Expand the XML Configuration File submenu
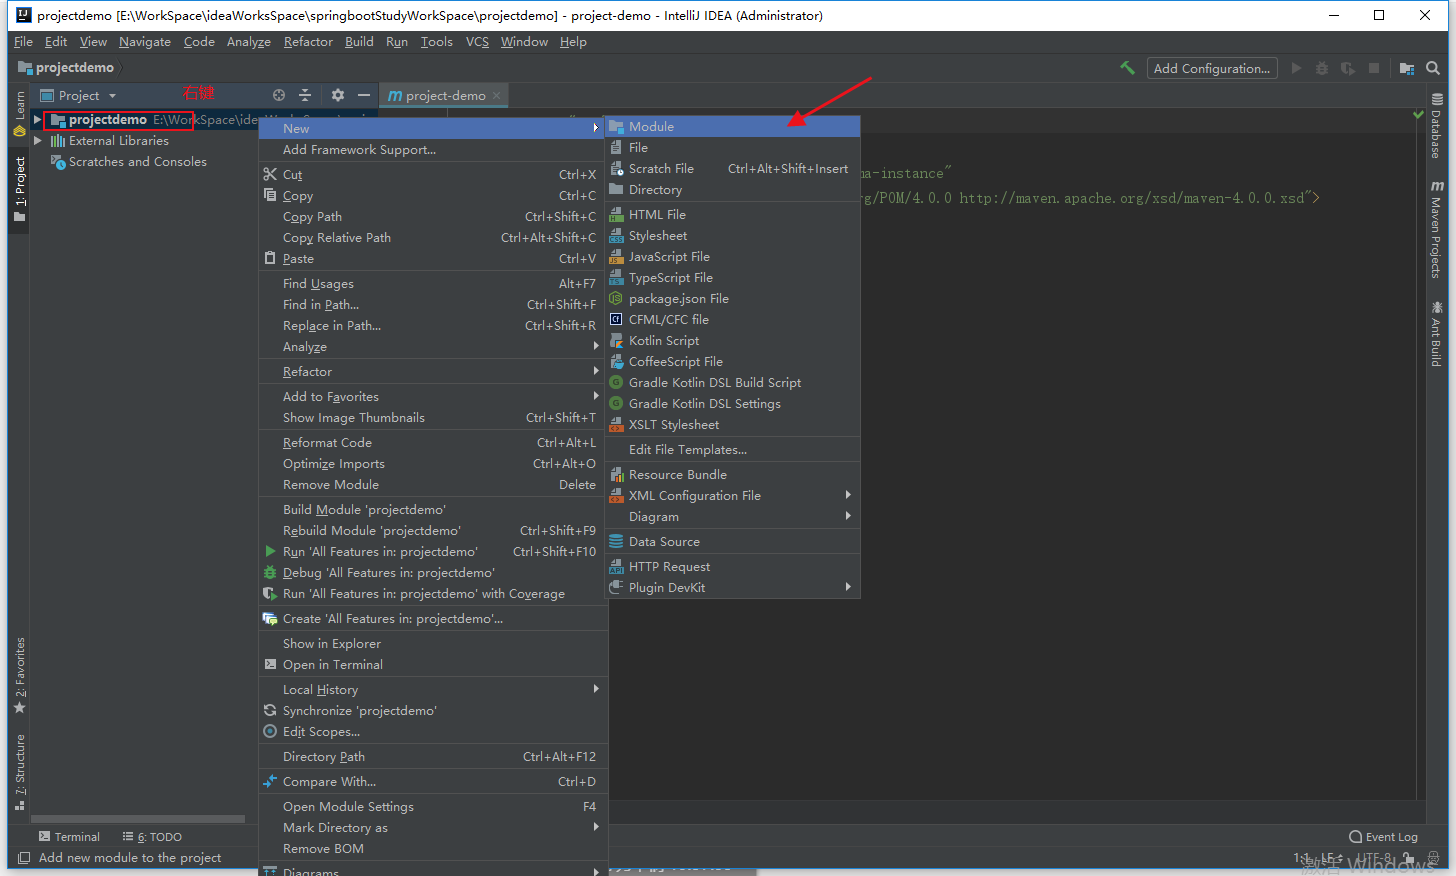This screenshot has height=876, width=1456. pos(733,496)
